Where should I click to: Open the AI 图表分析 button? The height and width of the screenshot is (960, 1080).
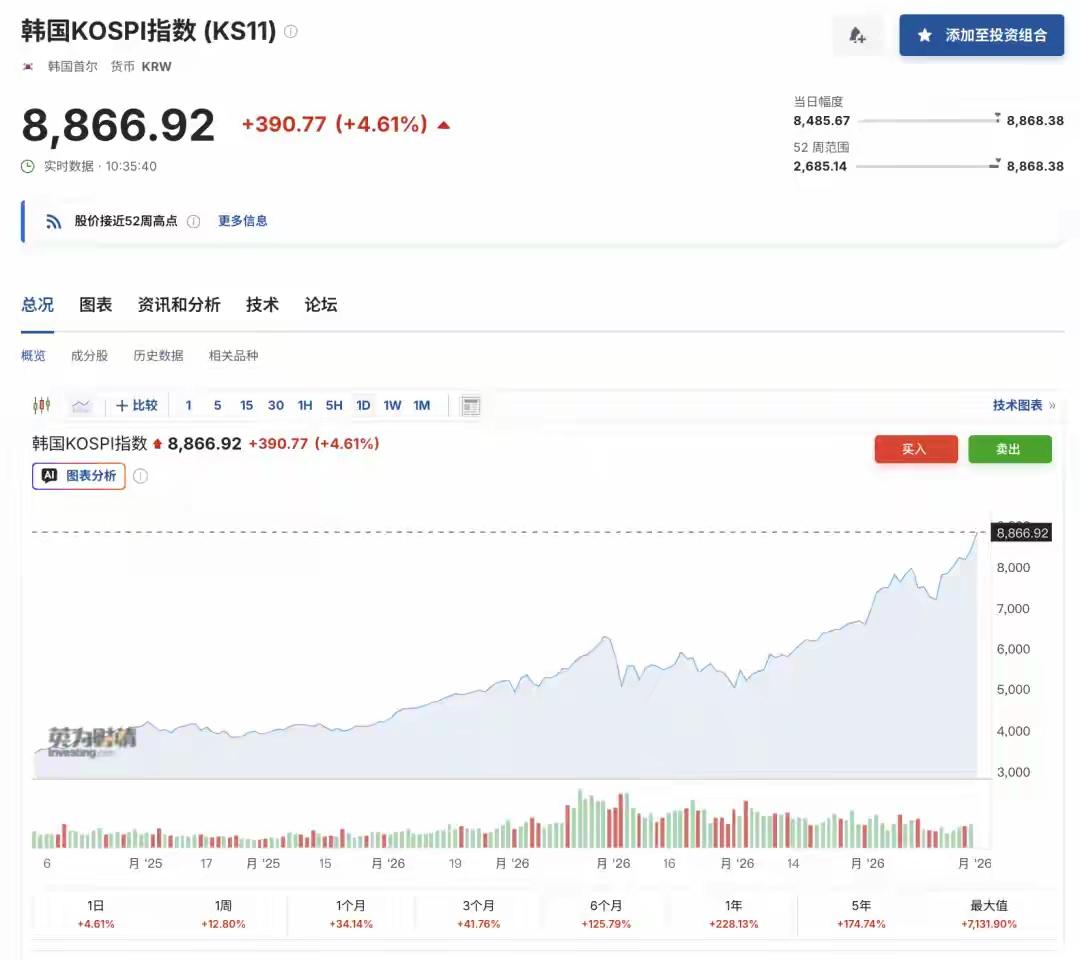tap(79, 476)
